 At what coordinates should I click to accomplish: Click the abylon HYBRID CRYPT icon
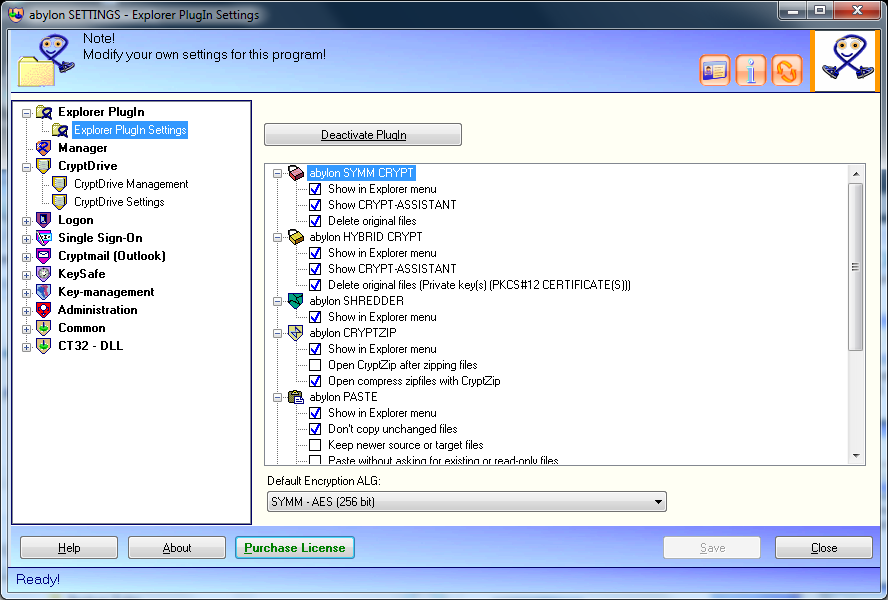pos(296,237)
